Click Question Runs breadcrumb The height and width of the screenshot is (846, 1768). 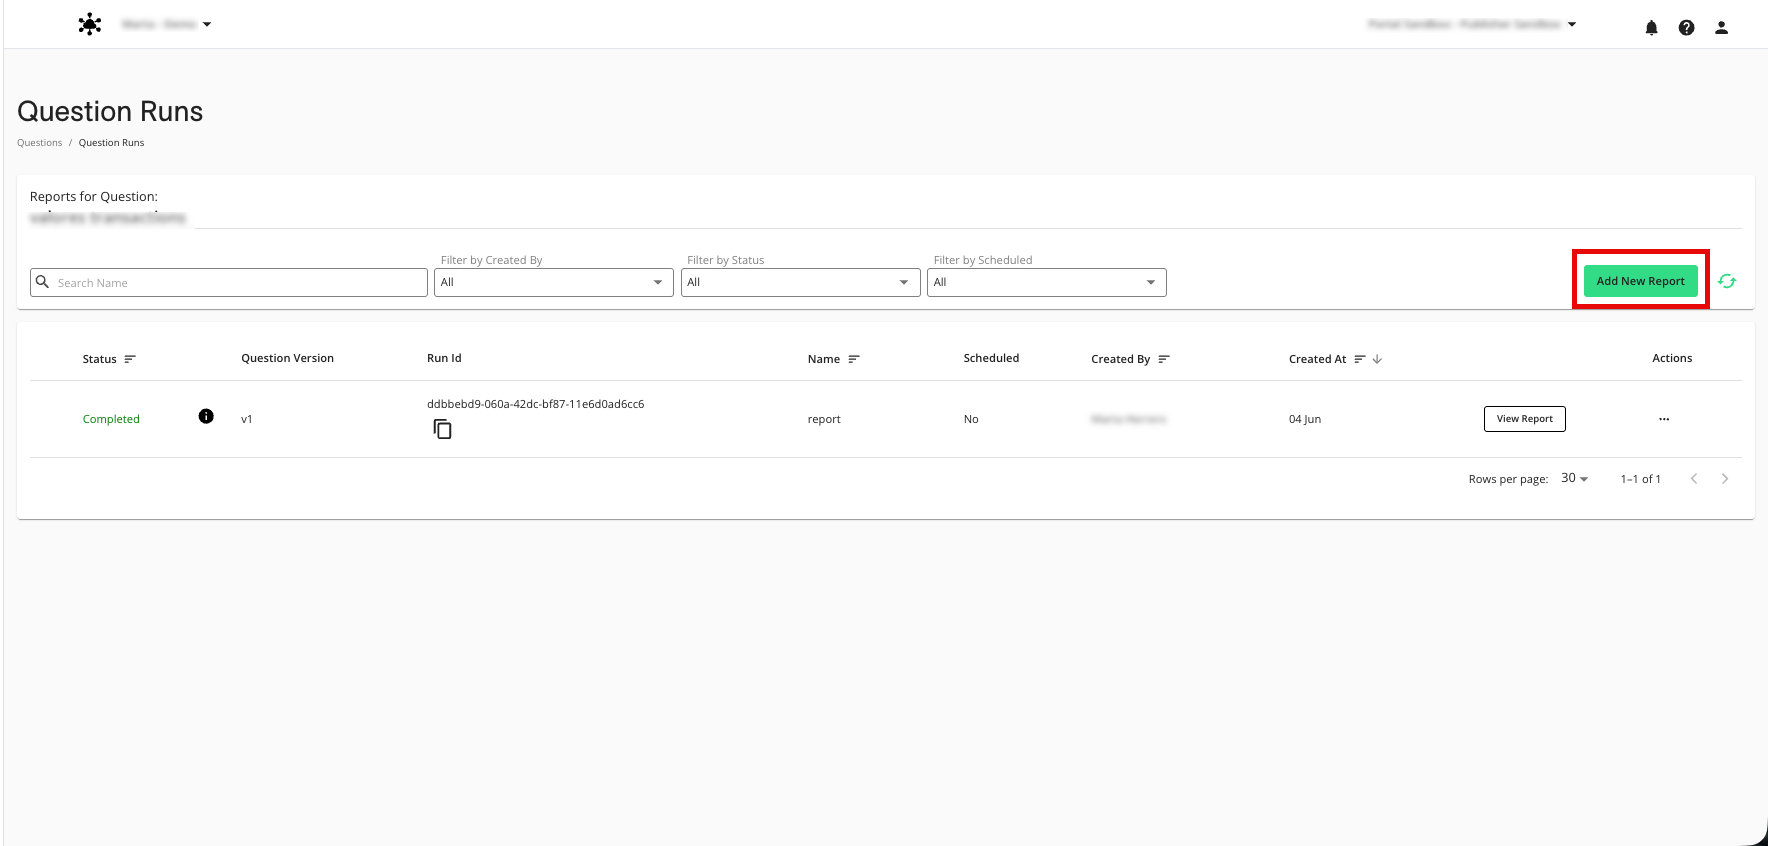coord(111,143)
